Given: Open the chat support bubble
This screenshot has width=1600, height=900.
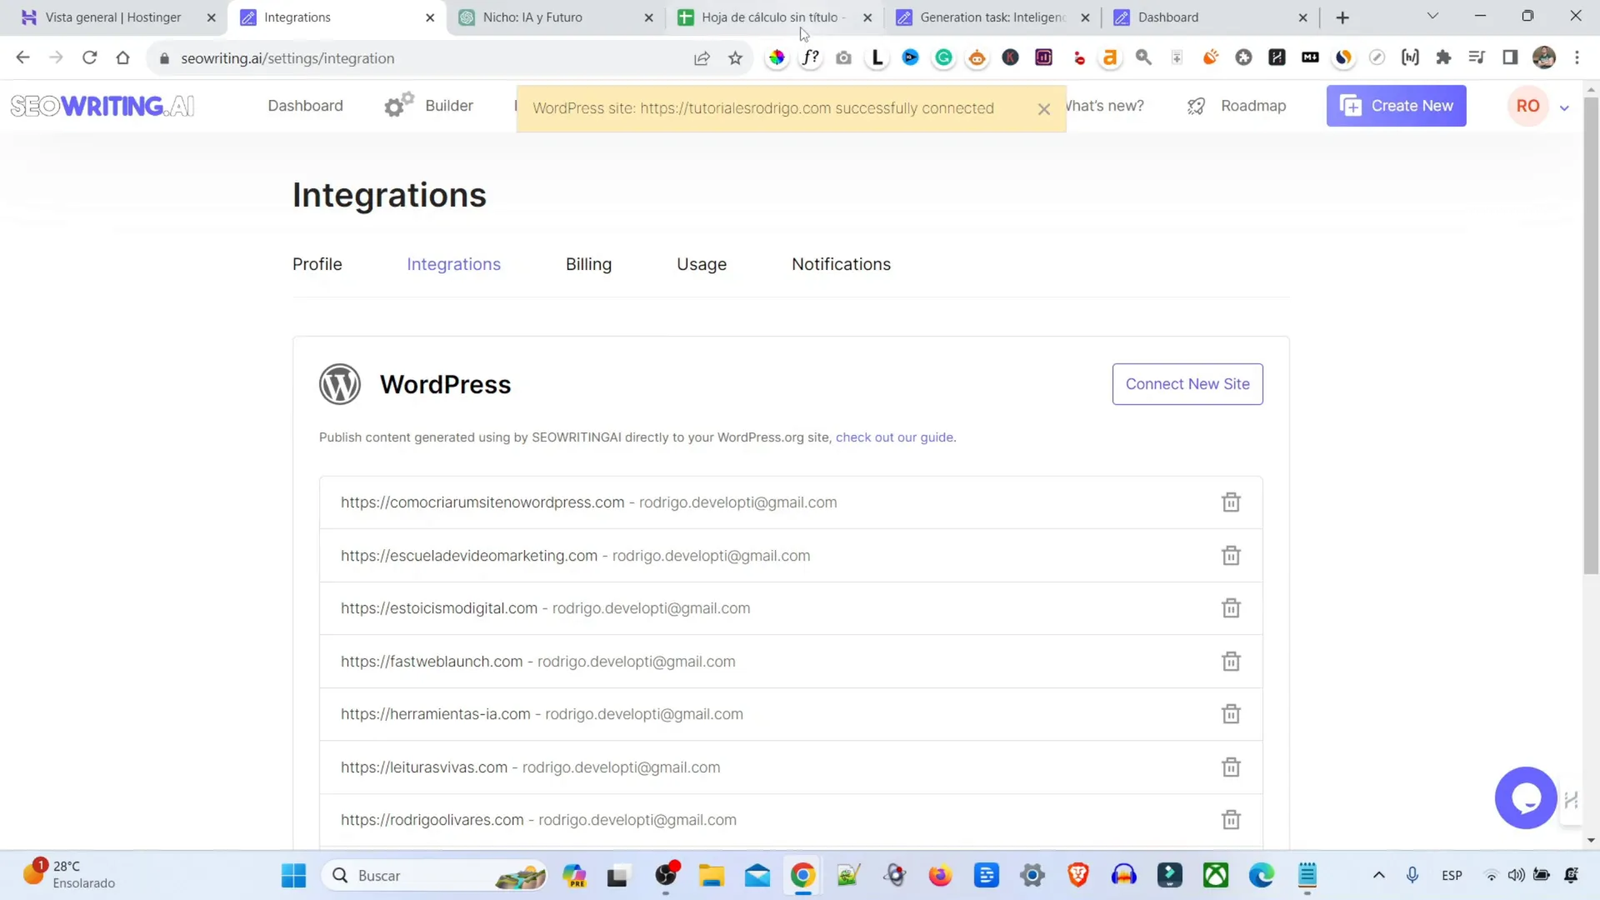Looking at the screenshot, I should (x=1525, y=797).
